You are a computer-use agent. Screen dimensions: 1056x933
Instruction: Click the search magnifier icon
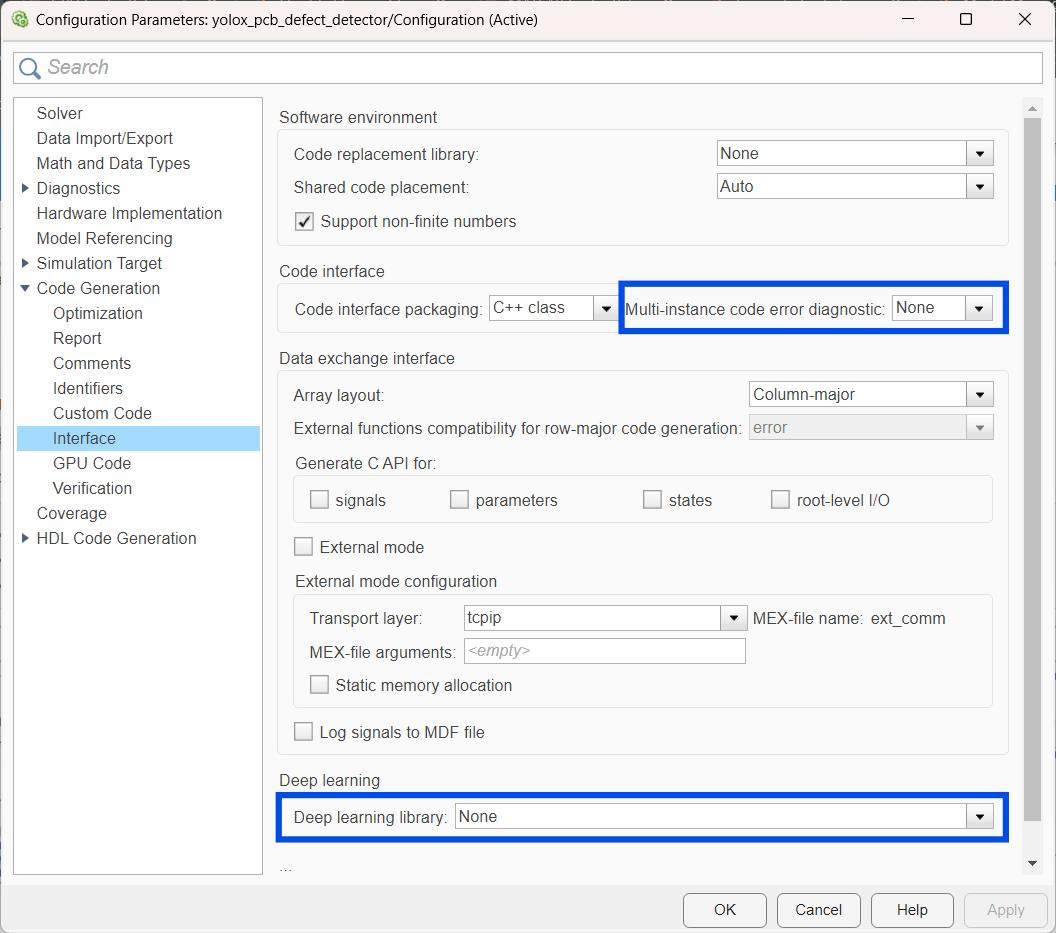click(x=30, y=68)
